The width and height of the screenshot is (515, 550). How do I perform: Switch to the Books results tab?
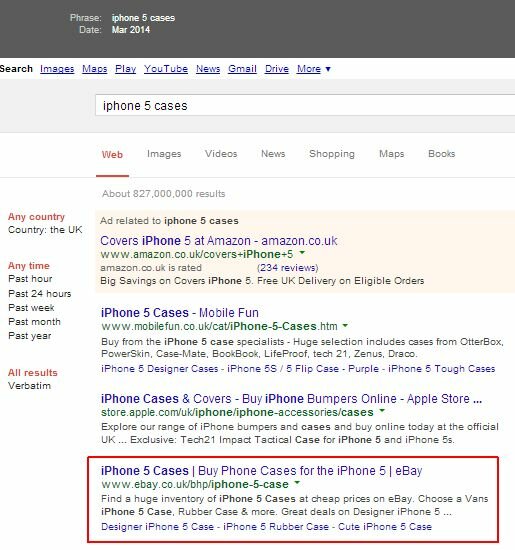click(x=442, y=154)
